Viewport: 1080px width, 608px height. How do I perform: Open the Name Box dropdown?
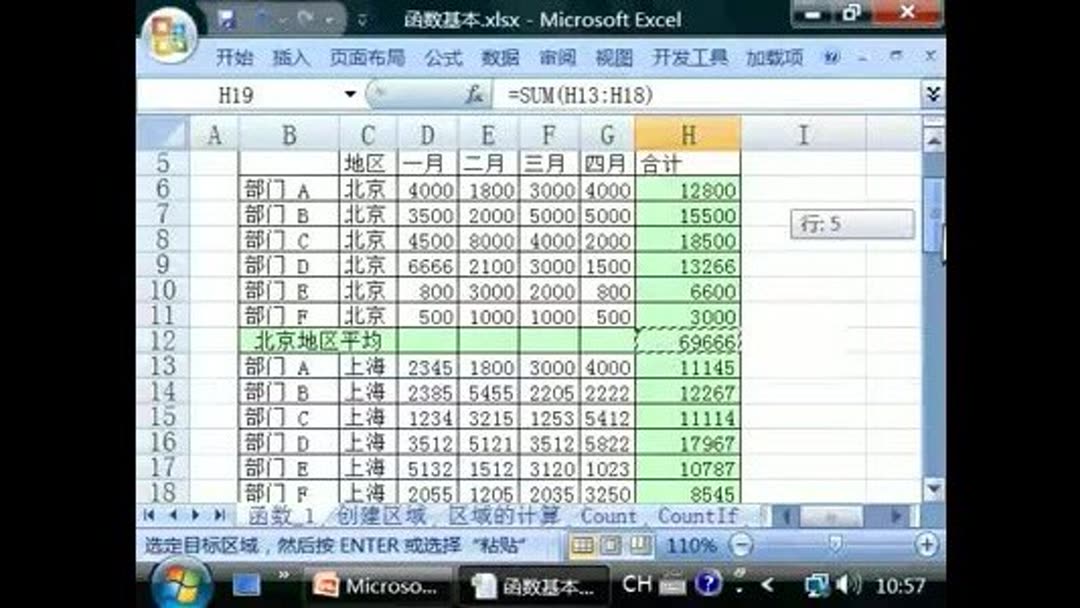[349, 92]
